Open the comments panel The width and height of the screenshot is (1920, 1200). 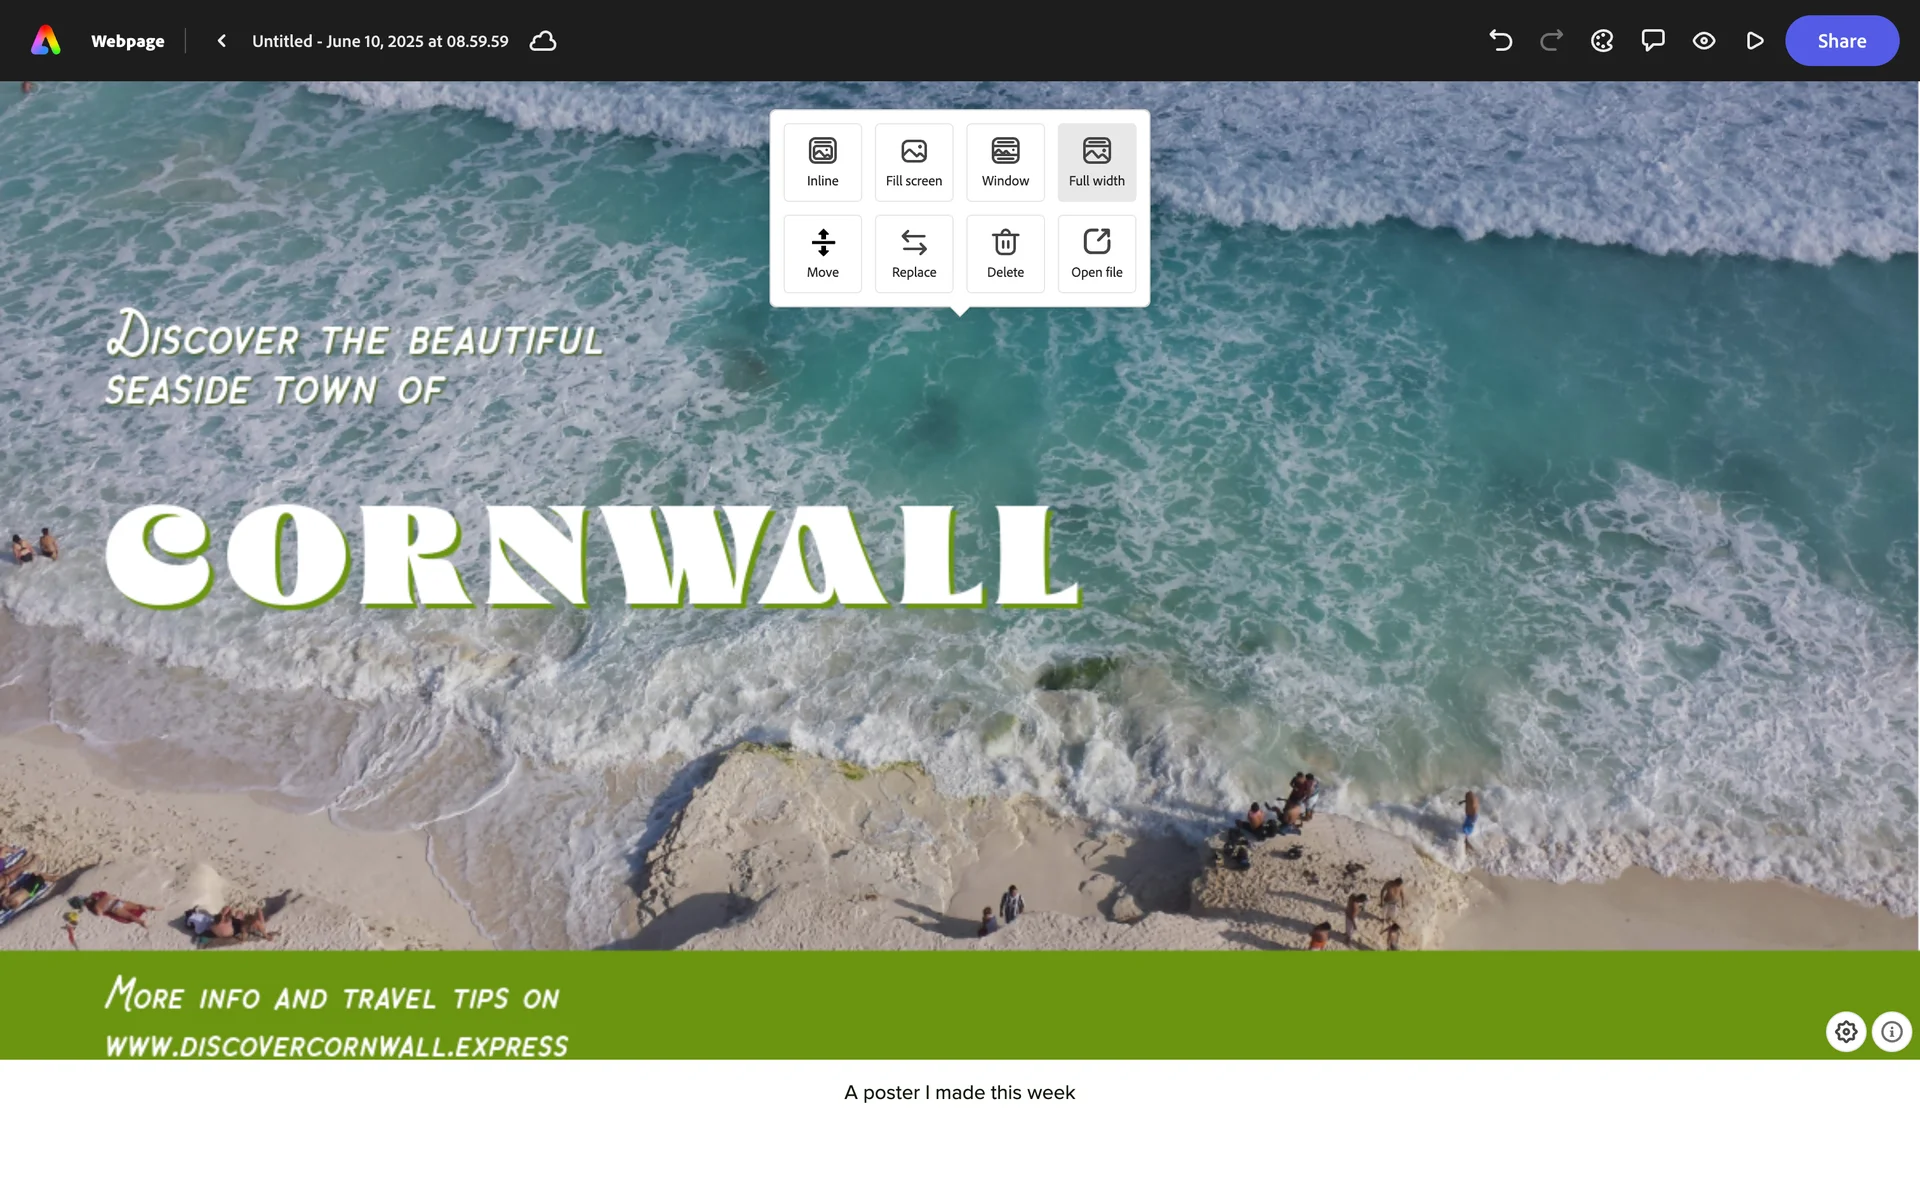pos(1653,41)
